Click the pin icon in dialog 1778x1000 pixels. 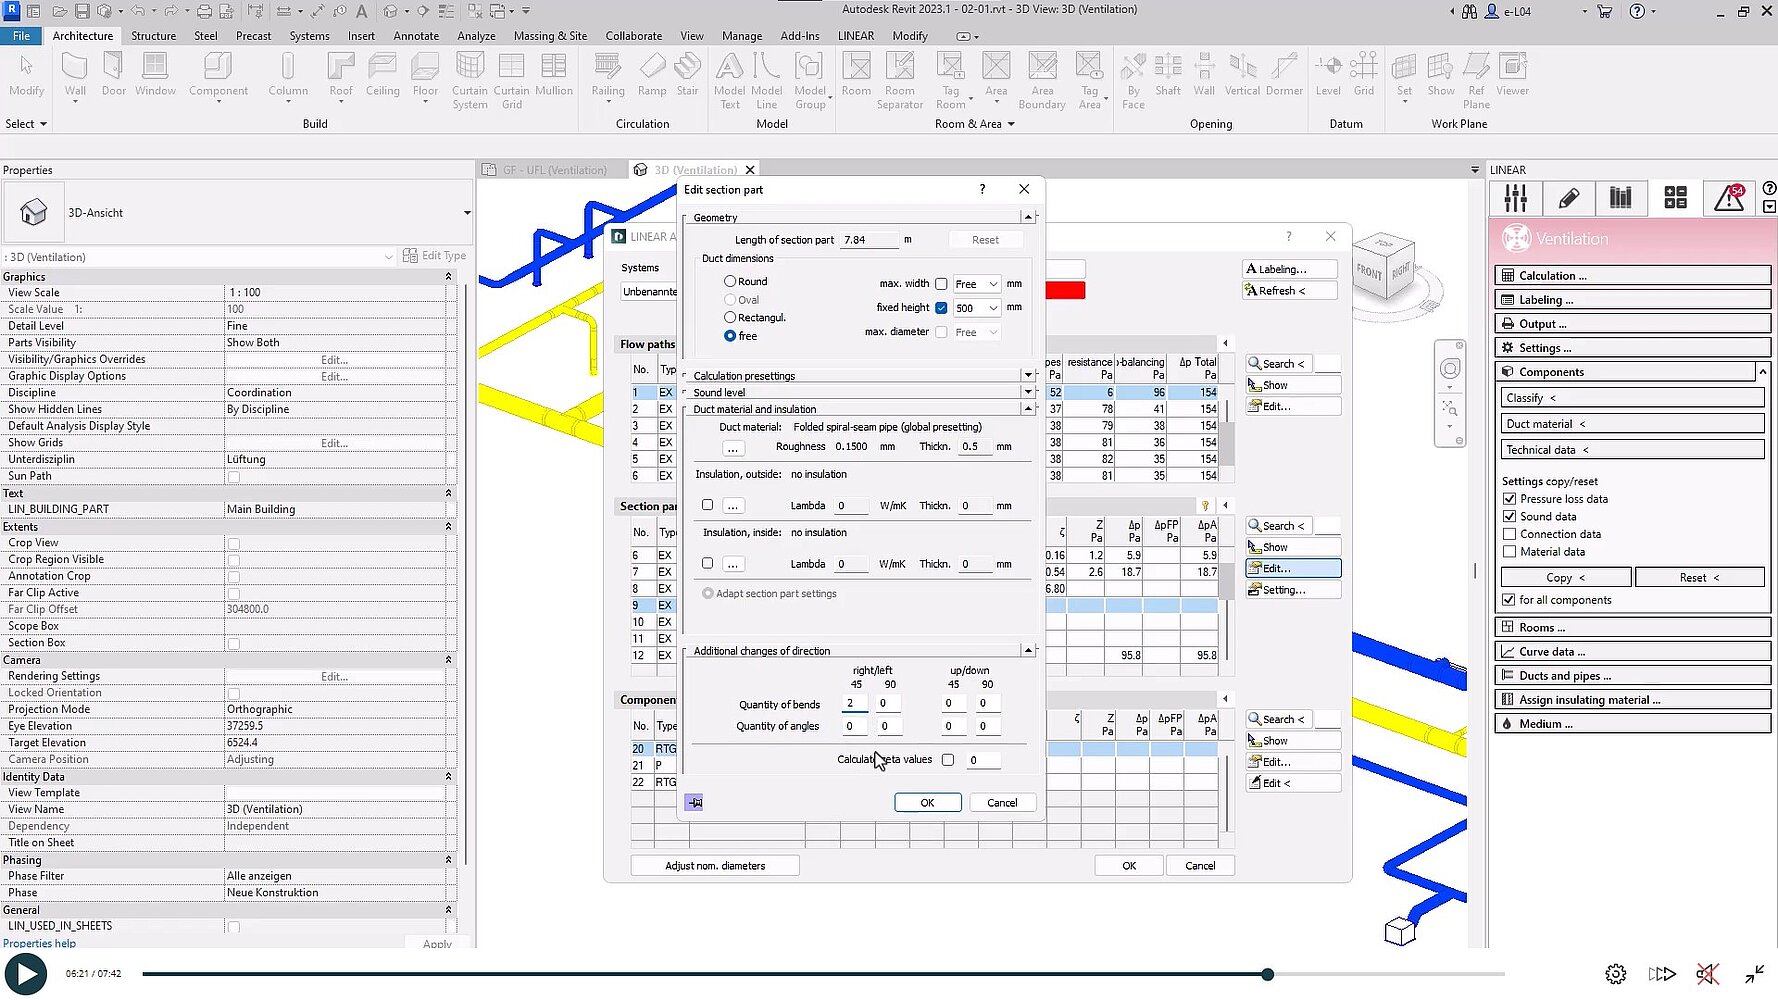point(694,802)
